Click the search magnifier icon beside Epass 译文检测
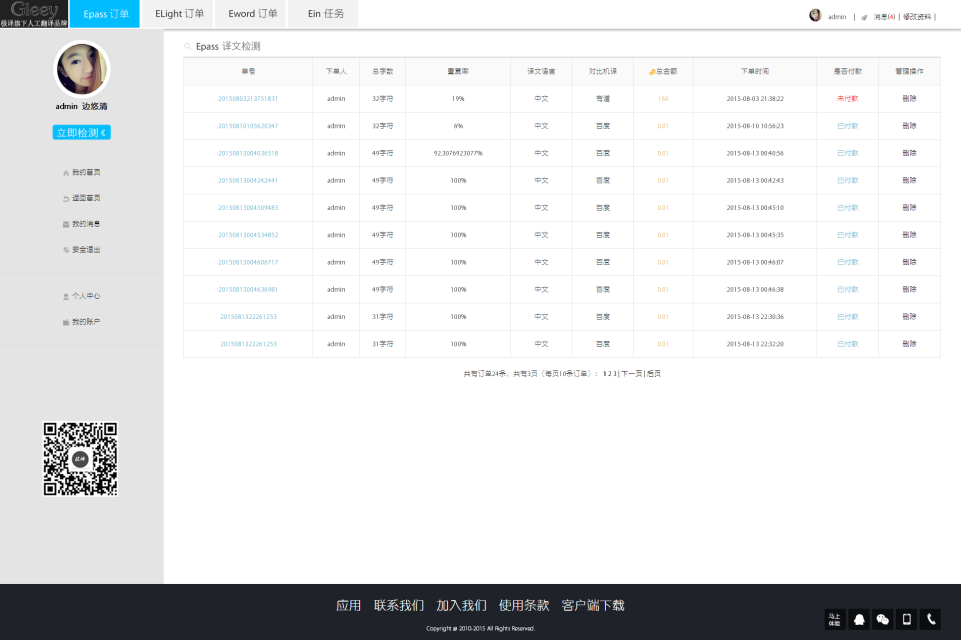Image resolution: width=961 pixels, height=640 pixels. click(187, 47)
